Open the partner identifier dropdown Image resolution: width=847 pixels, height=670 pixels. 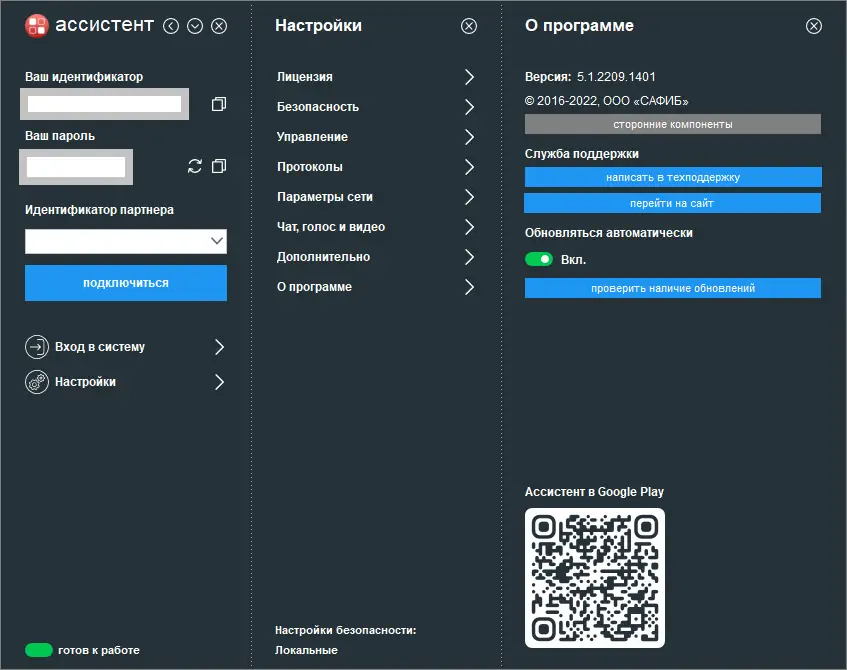tap(217, 241)
